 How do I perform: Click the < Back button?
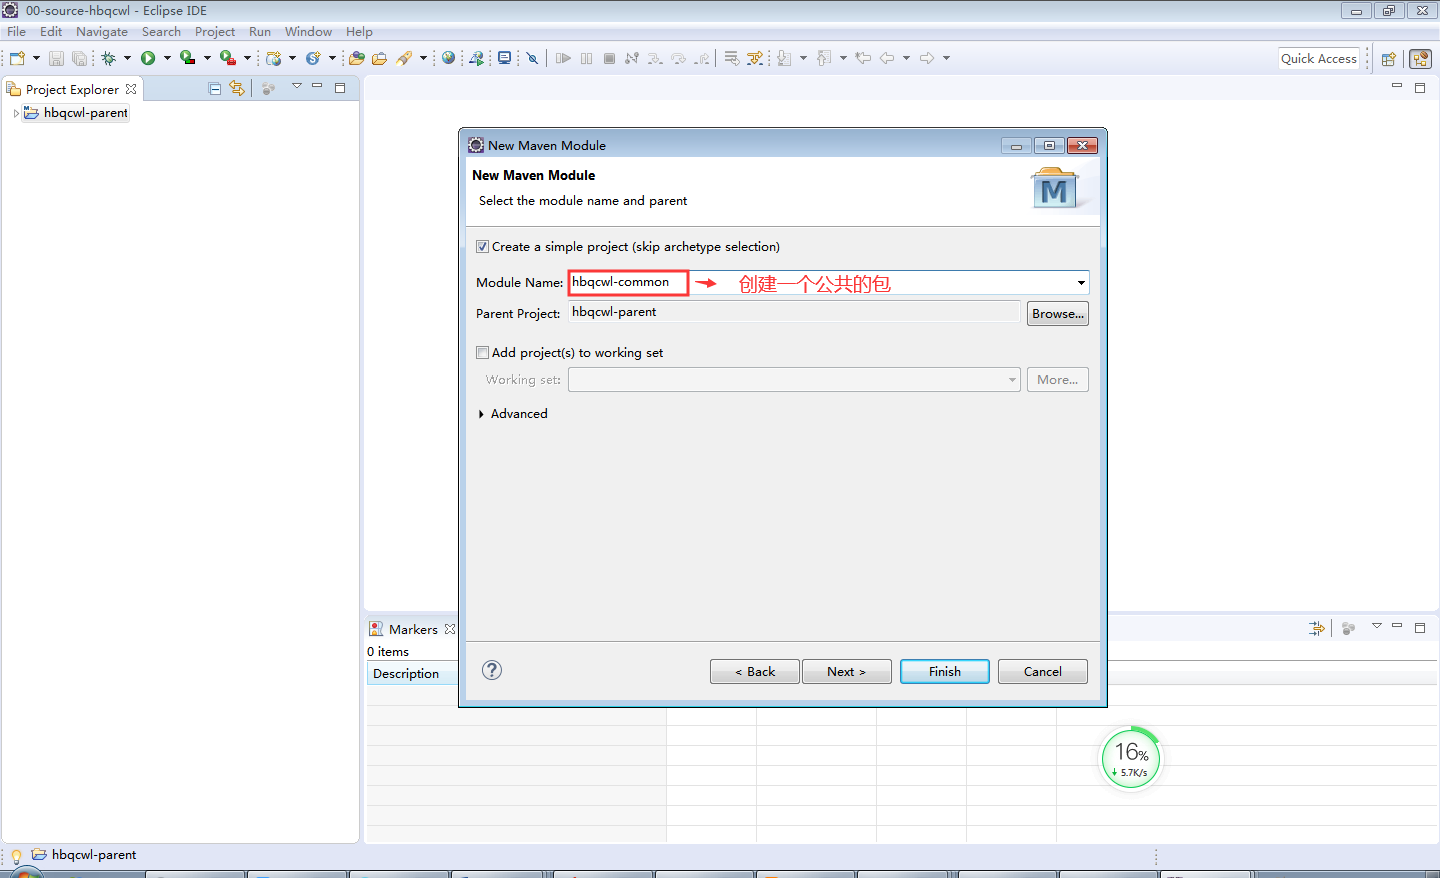click(x=755, y=671)
